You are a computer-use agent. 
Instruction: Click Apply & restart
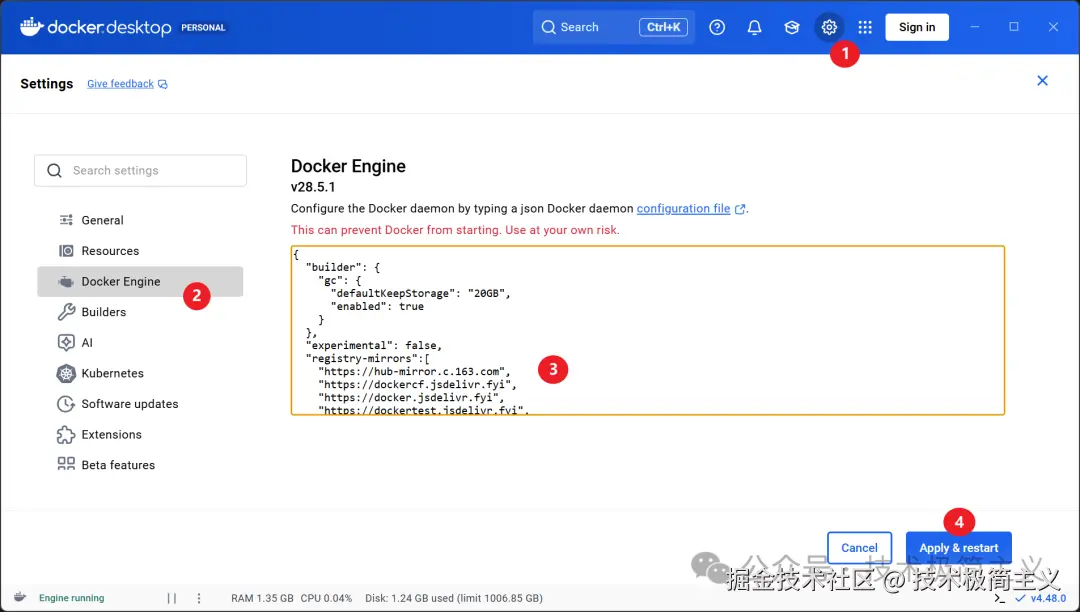pos(959,548)
